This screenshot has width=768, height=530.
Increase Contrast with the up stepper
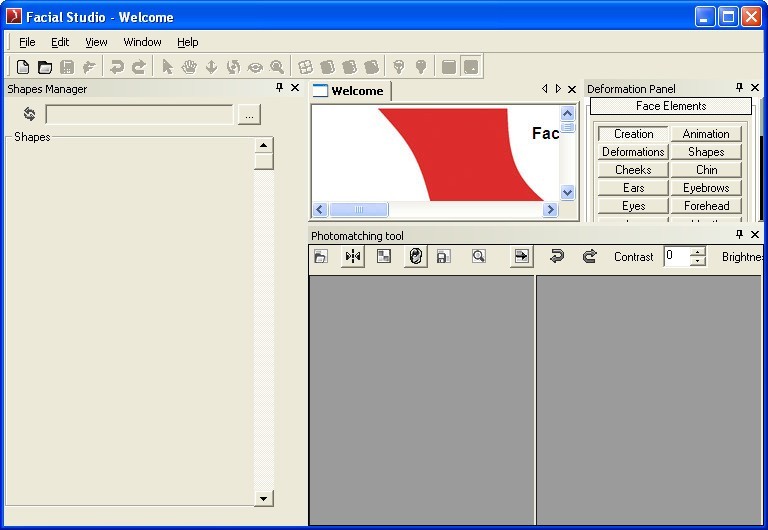(x=697, y=251)
